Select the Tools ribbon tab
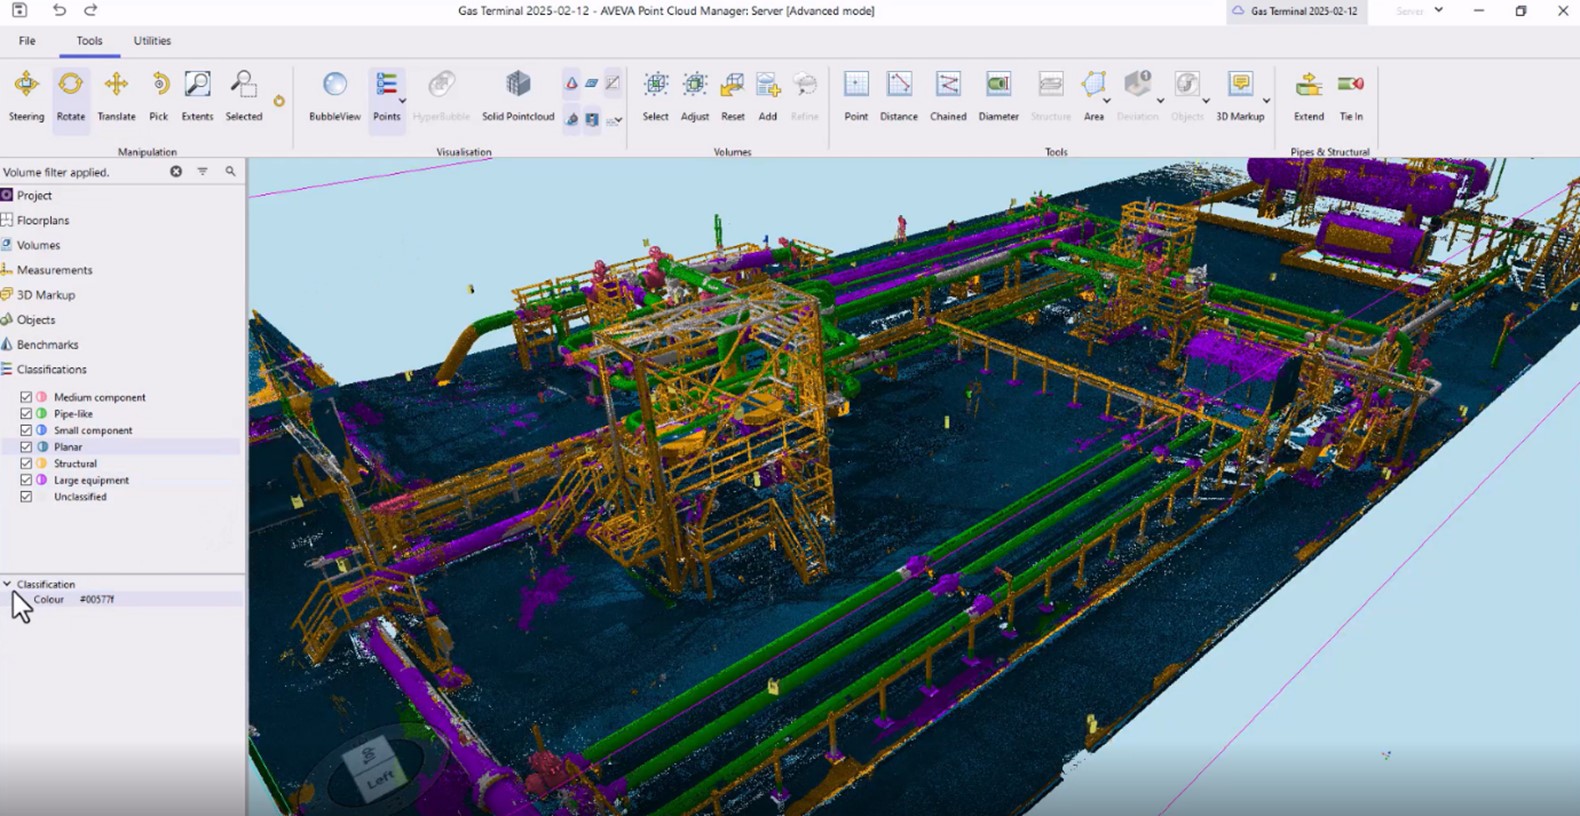The width and height of the screenshot is (1580, 816). 89,41
